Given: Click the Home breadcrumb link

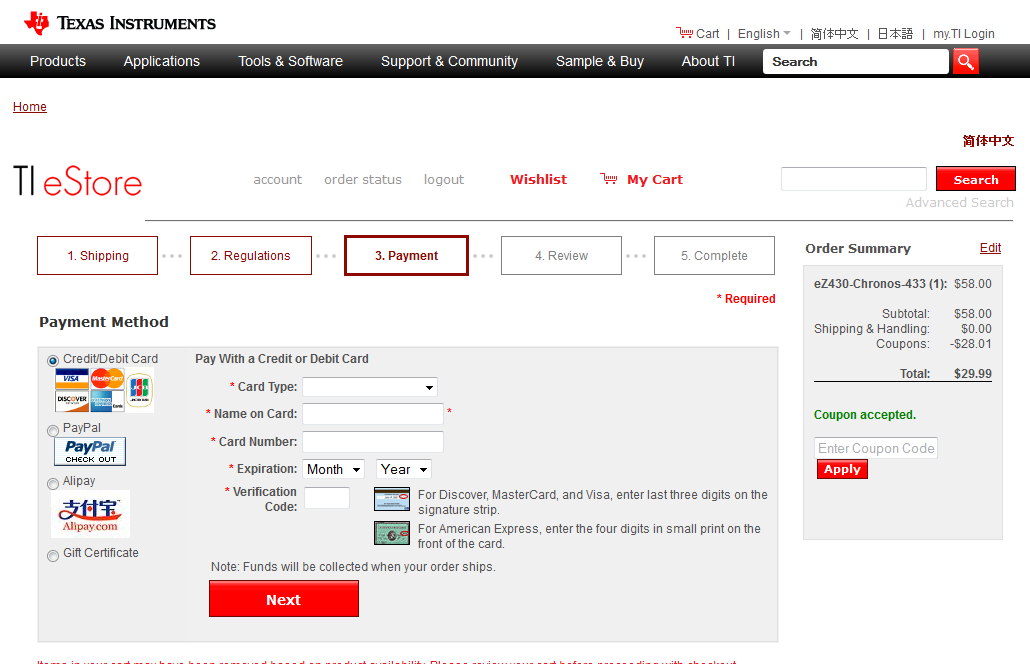Looking at the screenshot, I should (30, 106).
